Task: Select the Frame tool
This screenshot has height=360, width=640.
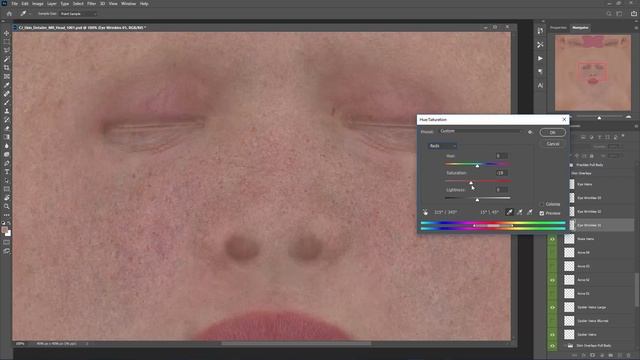Action: (x=7, y=76)
